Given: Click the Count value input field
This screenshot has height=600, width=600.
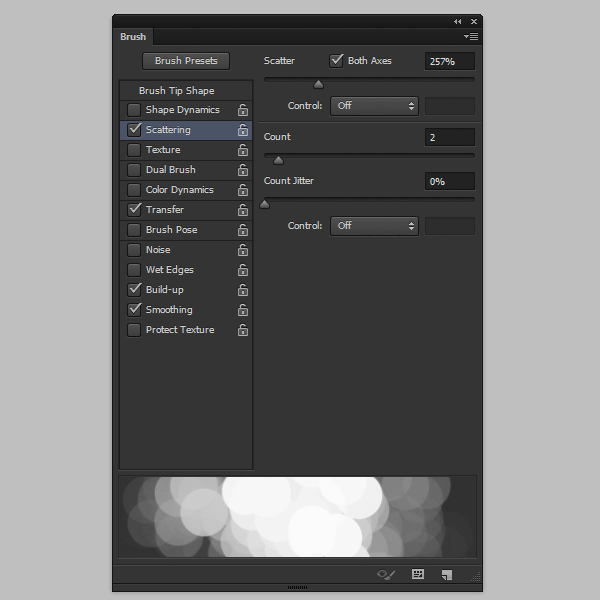Looking at the screenshot, I should click(449, 138).
